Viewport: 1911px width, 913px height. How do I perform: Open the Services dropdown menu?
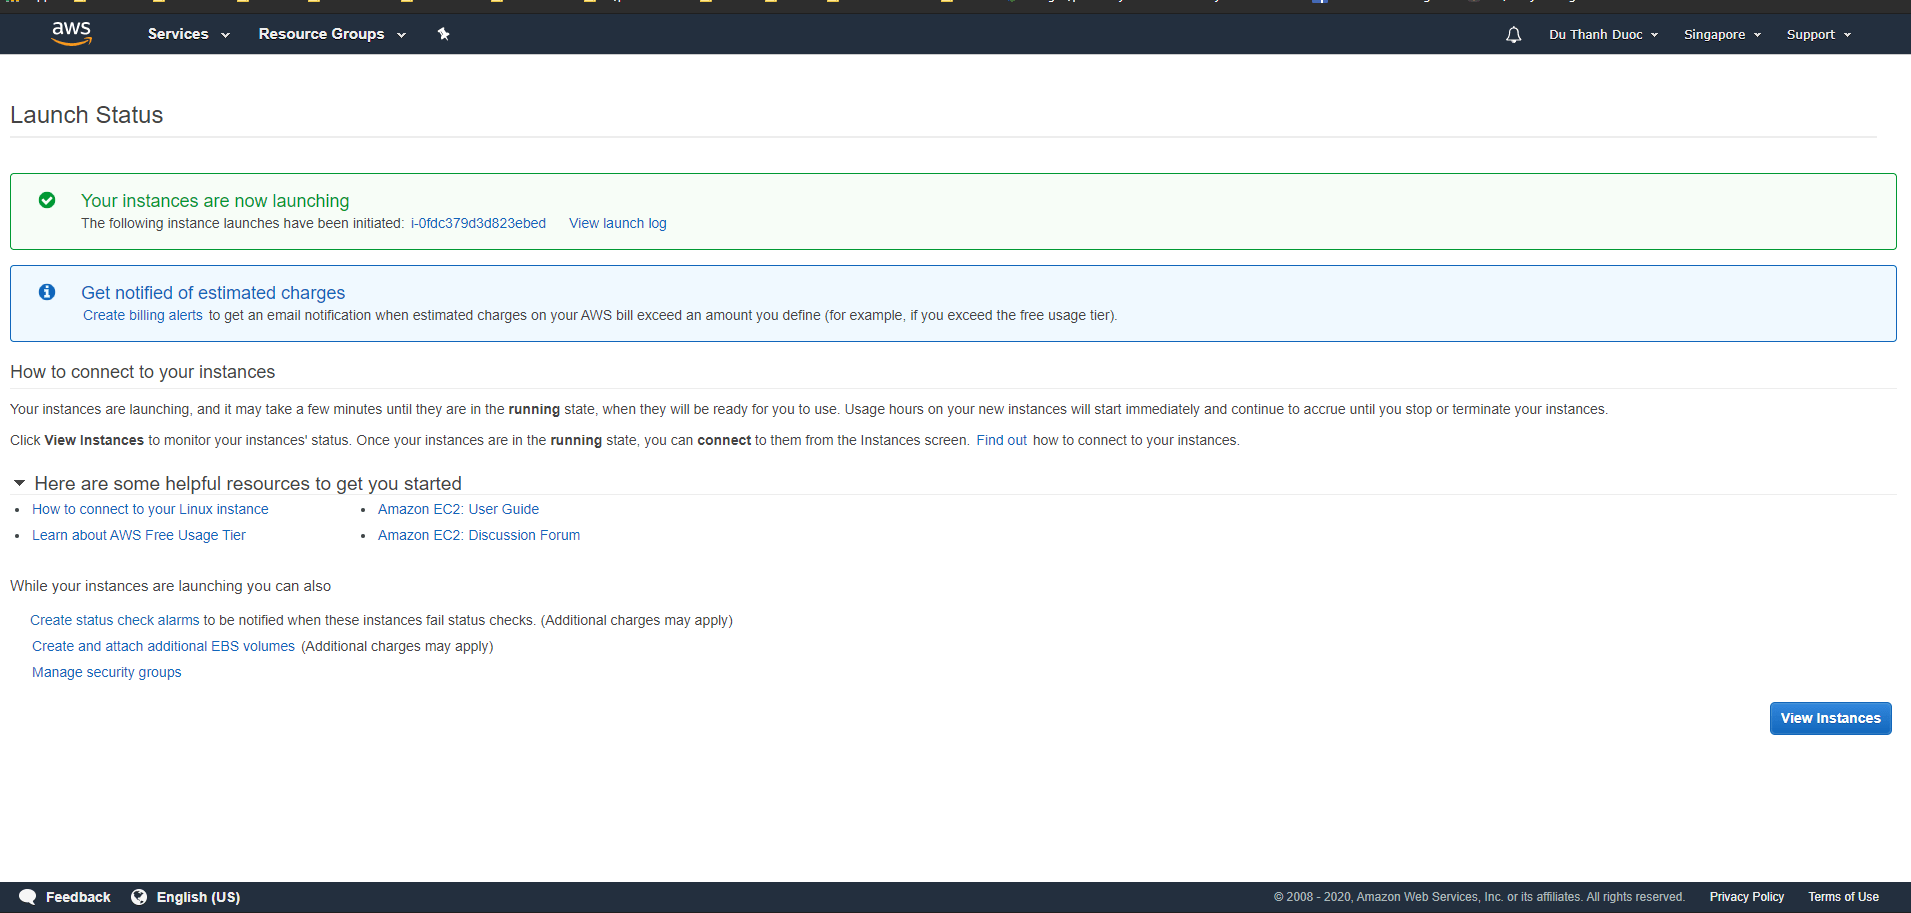188,34
